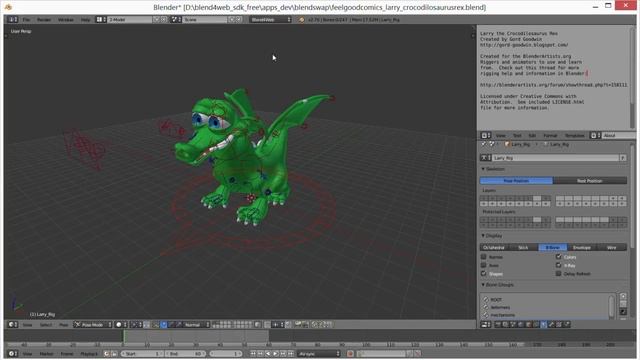Click the Larry_Rig armature name field
This screenshot has width=640, height=360.
555,158
